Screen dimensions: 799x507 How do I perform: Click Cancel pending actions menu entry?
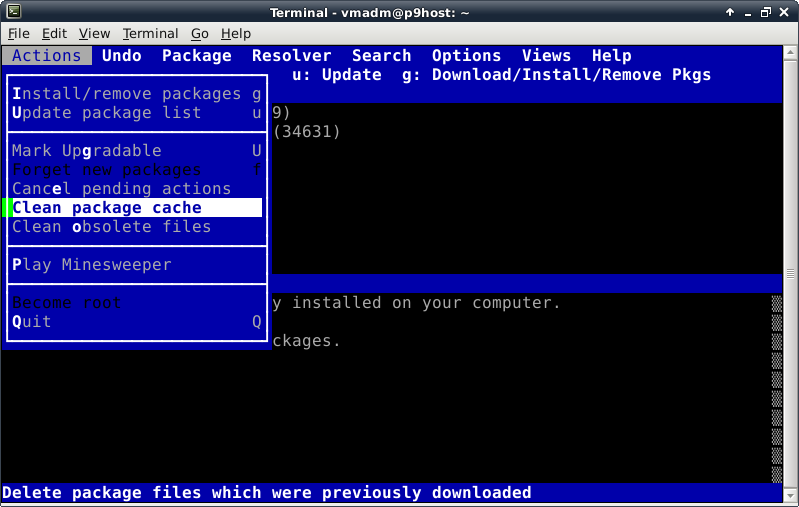pos(122,189)
